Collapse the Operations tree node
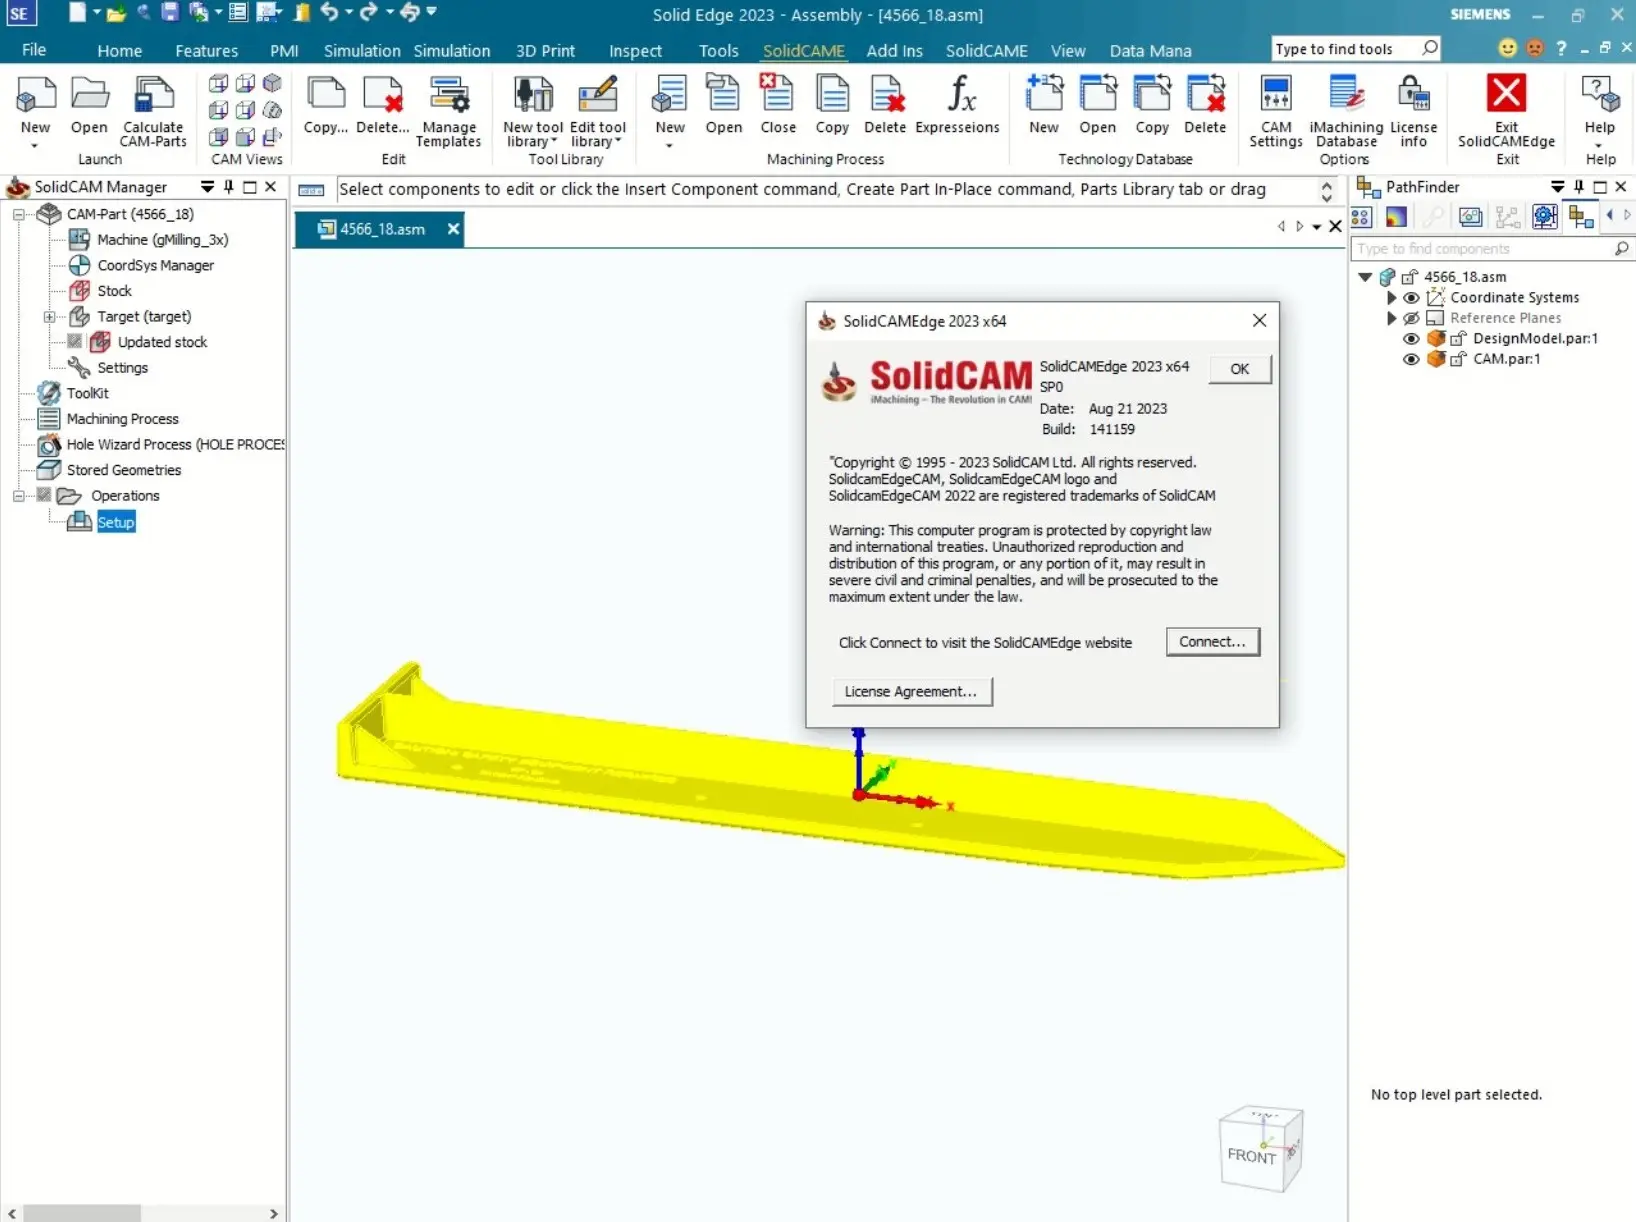 click(x=18, y=496)
